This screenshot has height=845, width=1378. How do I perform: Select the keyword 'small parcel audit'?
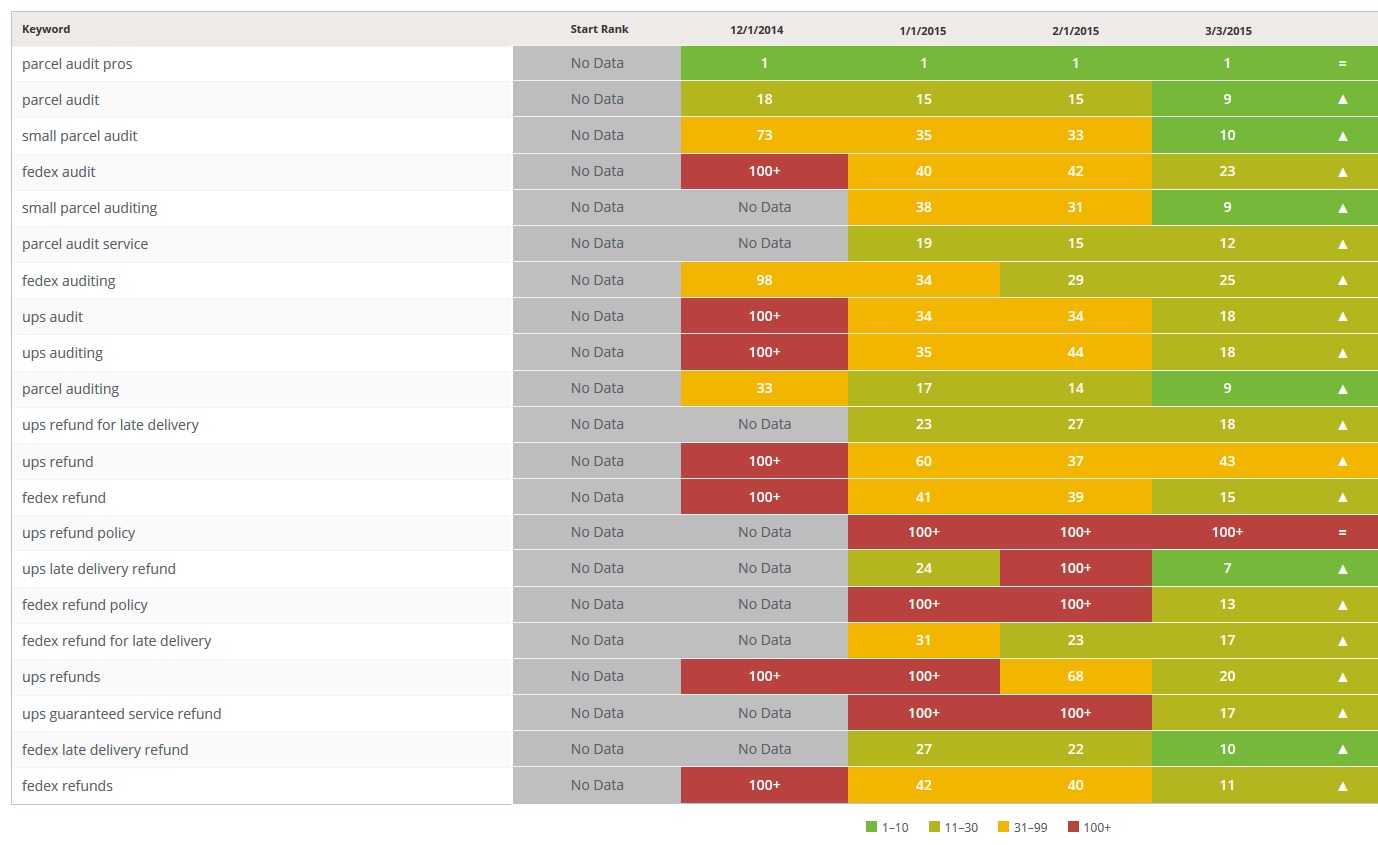pos(80,136)
